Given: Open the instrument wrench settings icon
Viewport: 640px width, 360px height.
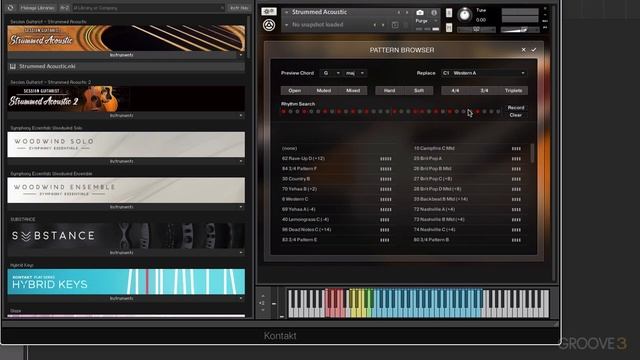Looking at the screenshot, I should [269, 11].
